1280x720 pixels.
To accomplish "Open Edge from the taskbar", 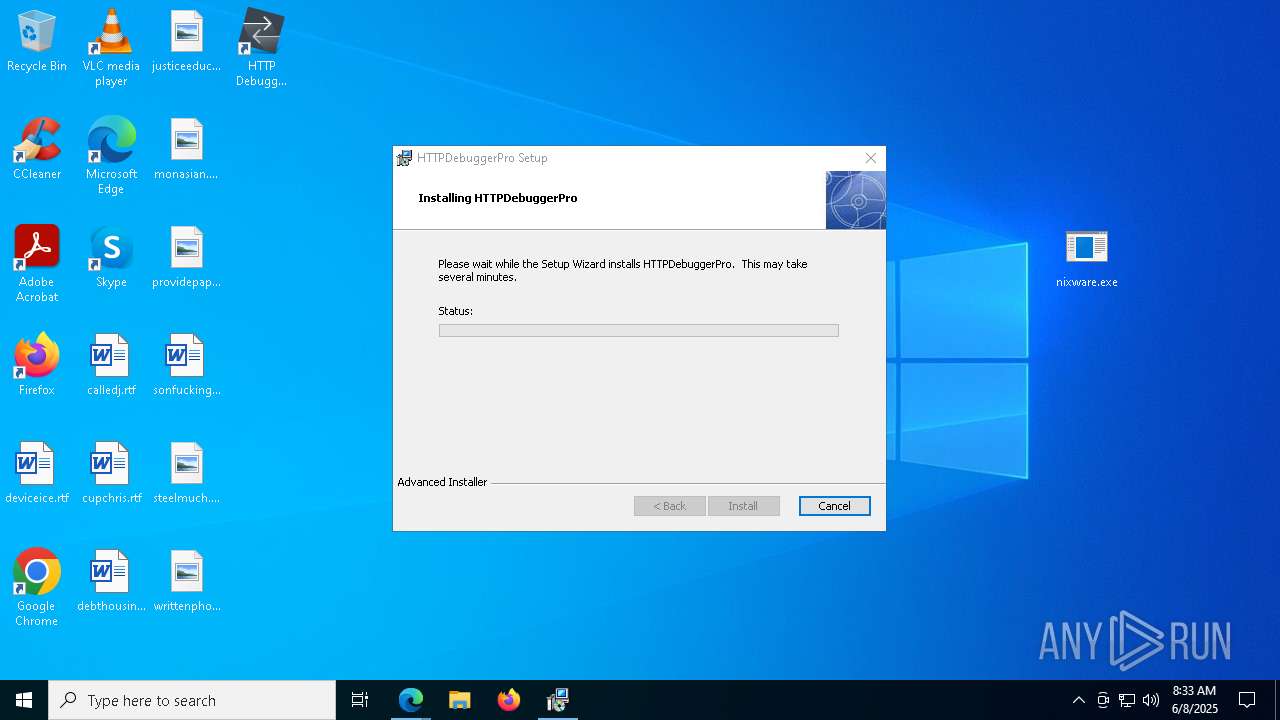I will [x=411, y=700].
